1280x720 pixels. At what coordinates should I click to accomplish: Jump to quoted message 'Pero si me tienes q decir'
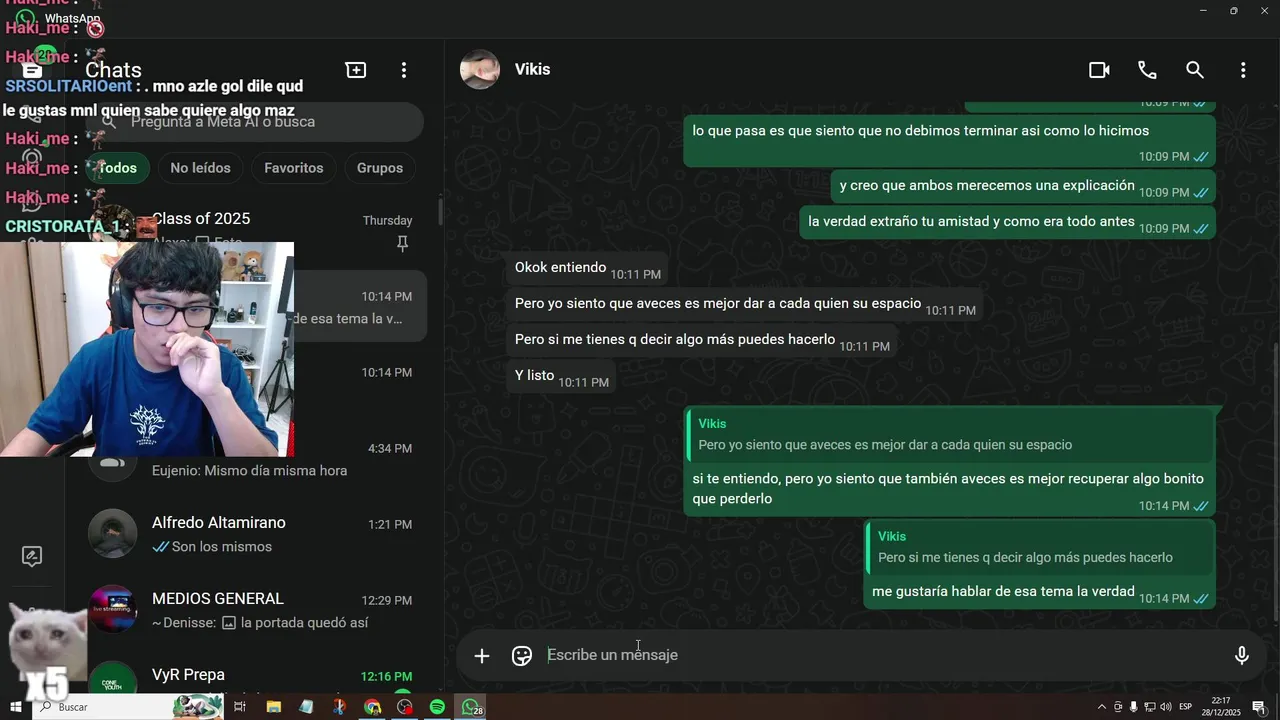tap(1040, 547)
